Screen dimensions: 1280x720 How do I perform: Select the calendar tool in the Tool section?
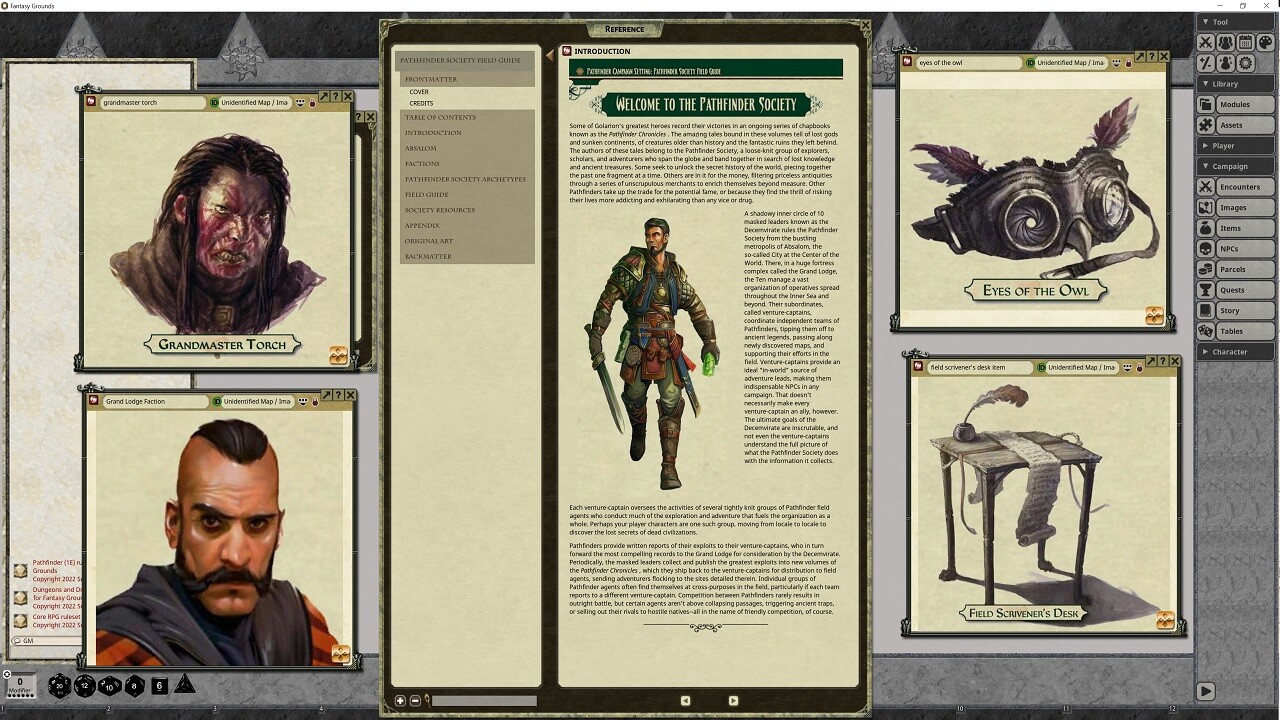click(x=1246, y=42)
